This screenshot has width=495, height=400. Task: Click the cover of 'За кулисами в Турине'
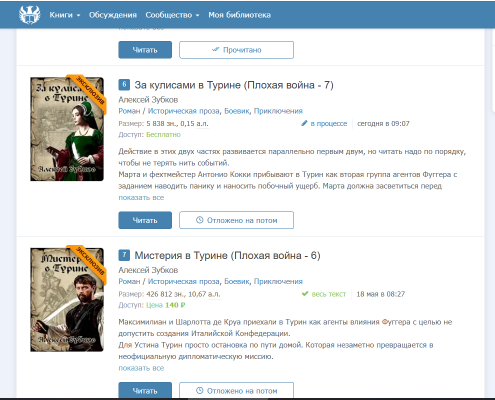click(67, 129)
